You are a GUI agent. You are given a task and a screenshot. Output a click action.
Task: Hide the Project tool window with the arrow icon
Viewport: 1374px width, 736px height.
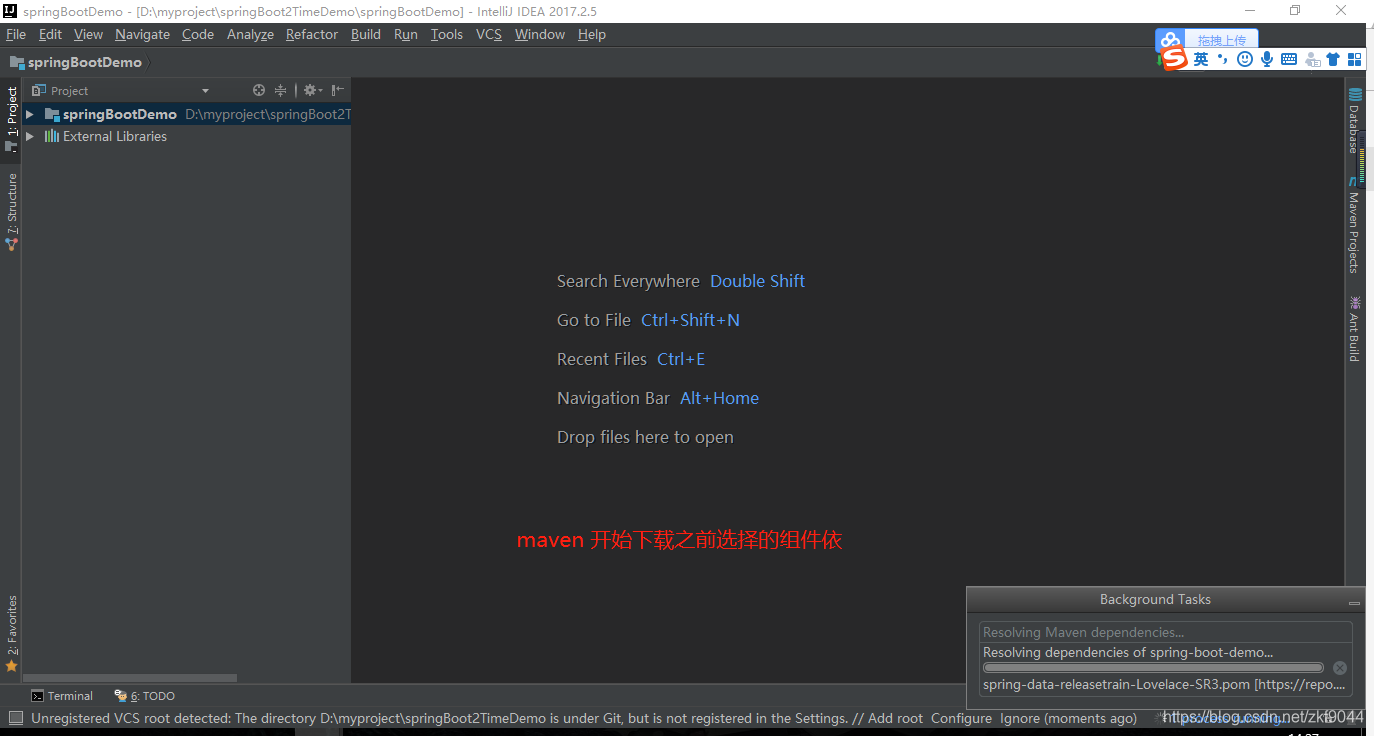(x=338, y=90)
